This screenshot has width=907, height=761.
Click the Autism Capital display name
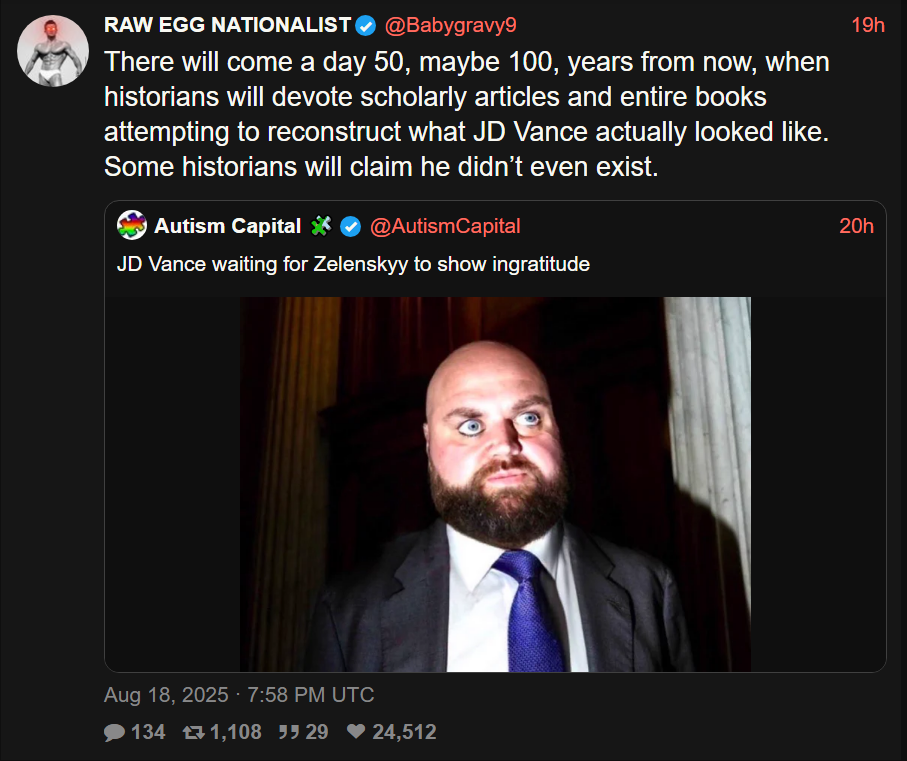[227, 226]
